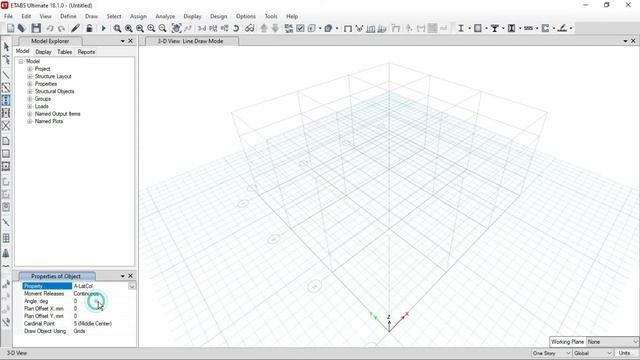640x360 pixels.
Task: Click Move Down in List arrow
Action: coord(275,28)
